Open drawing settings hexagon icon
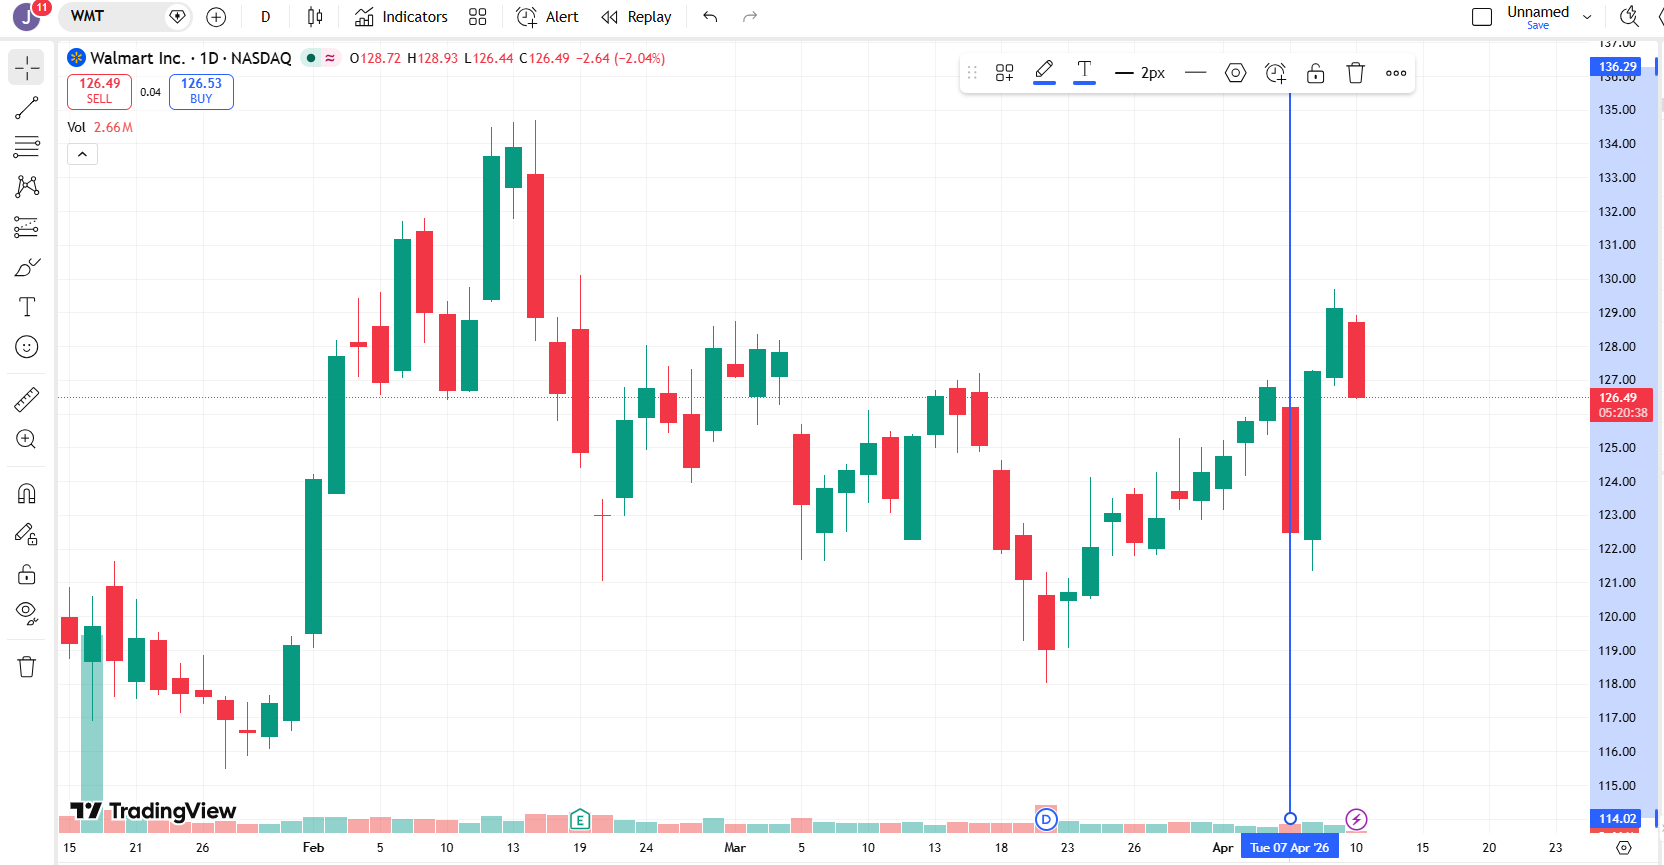Viewport: 1664px width, 865px height. 1235,73
